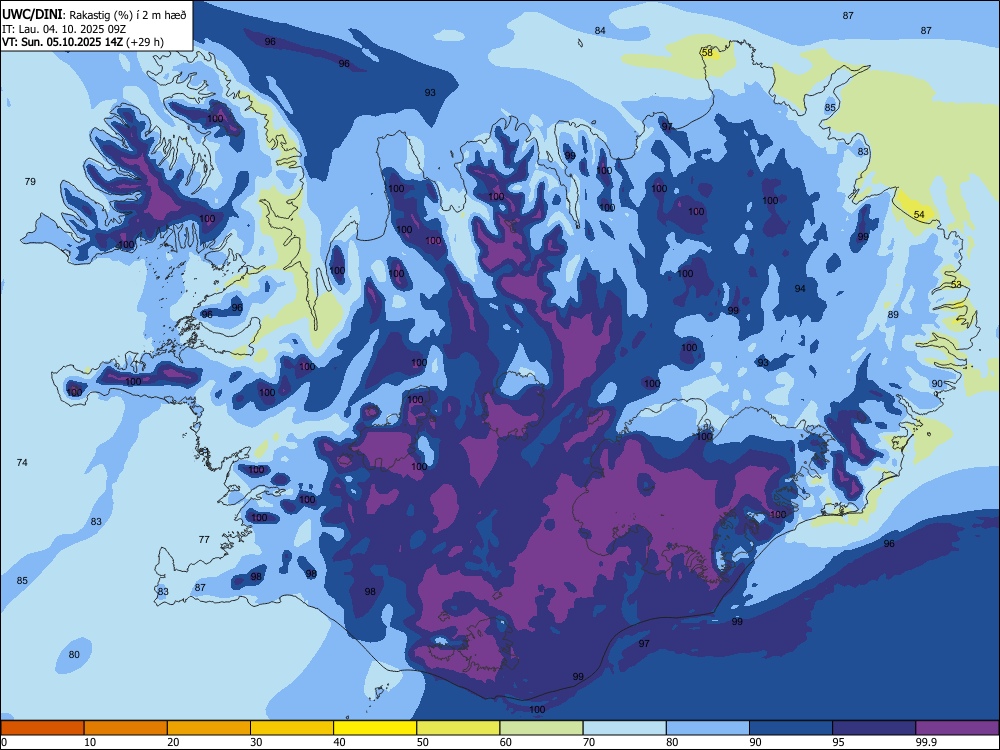This screenshot has width=1000, height=750.
Task: Click the value 77 near Reykjanes
Action: click(x=204, y=540)
